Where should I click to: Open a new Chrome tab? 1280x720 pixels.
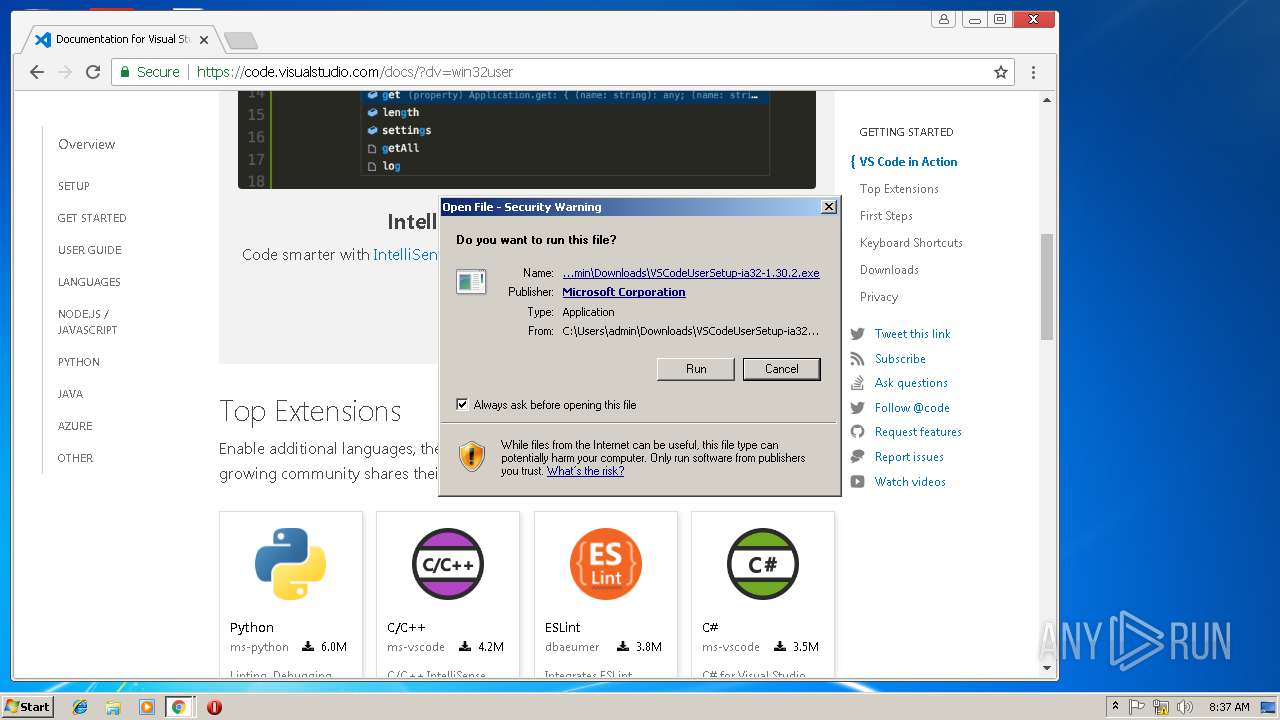click(241, 40)
